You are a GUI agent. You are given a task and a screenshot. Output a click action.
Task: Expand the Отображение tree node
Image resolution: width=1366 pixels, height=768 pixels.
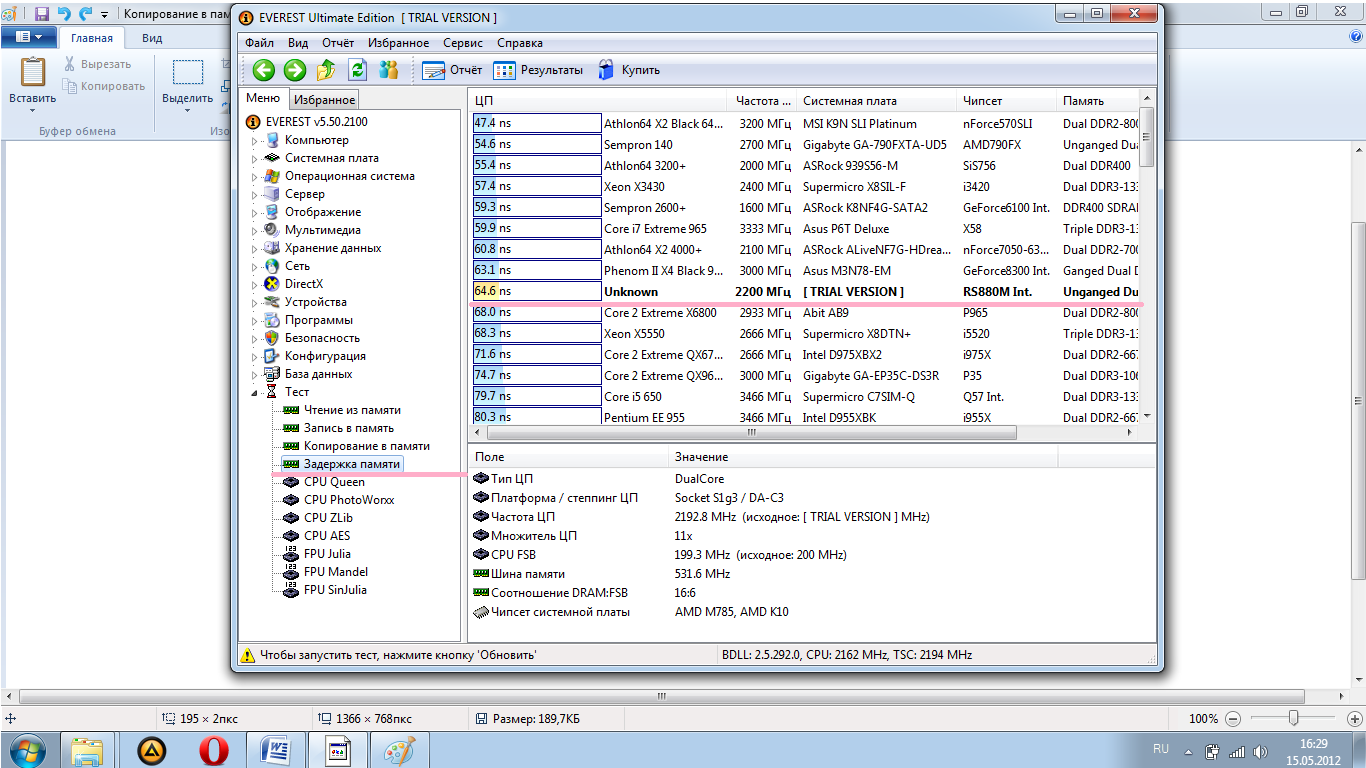253,213
